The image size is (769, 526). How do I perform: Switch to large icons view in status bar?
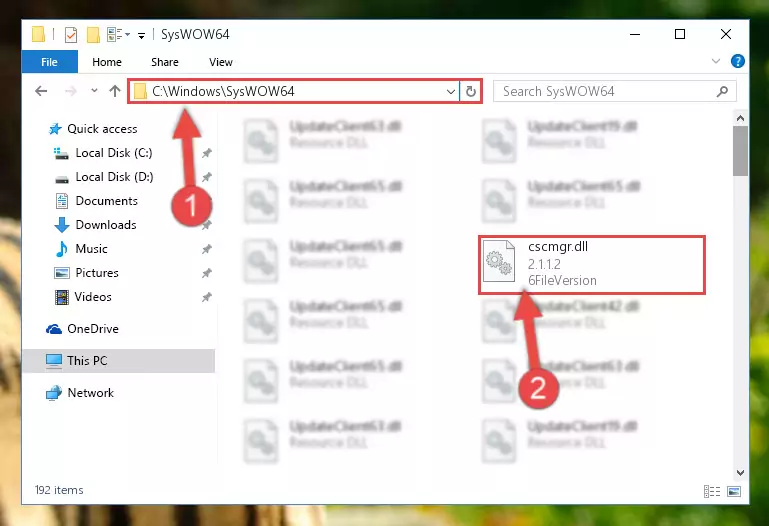point(734,491)
